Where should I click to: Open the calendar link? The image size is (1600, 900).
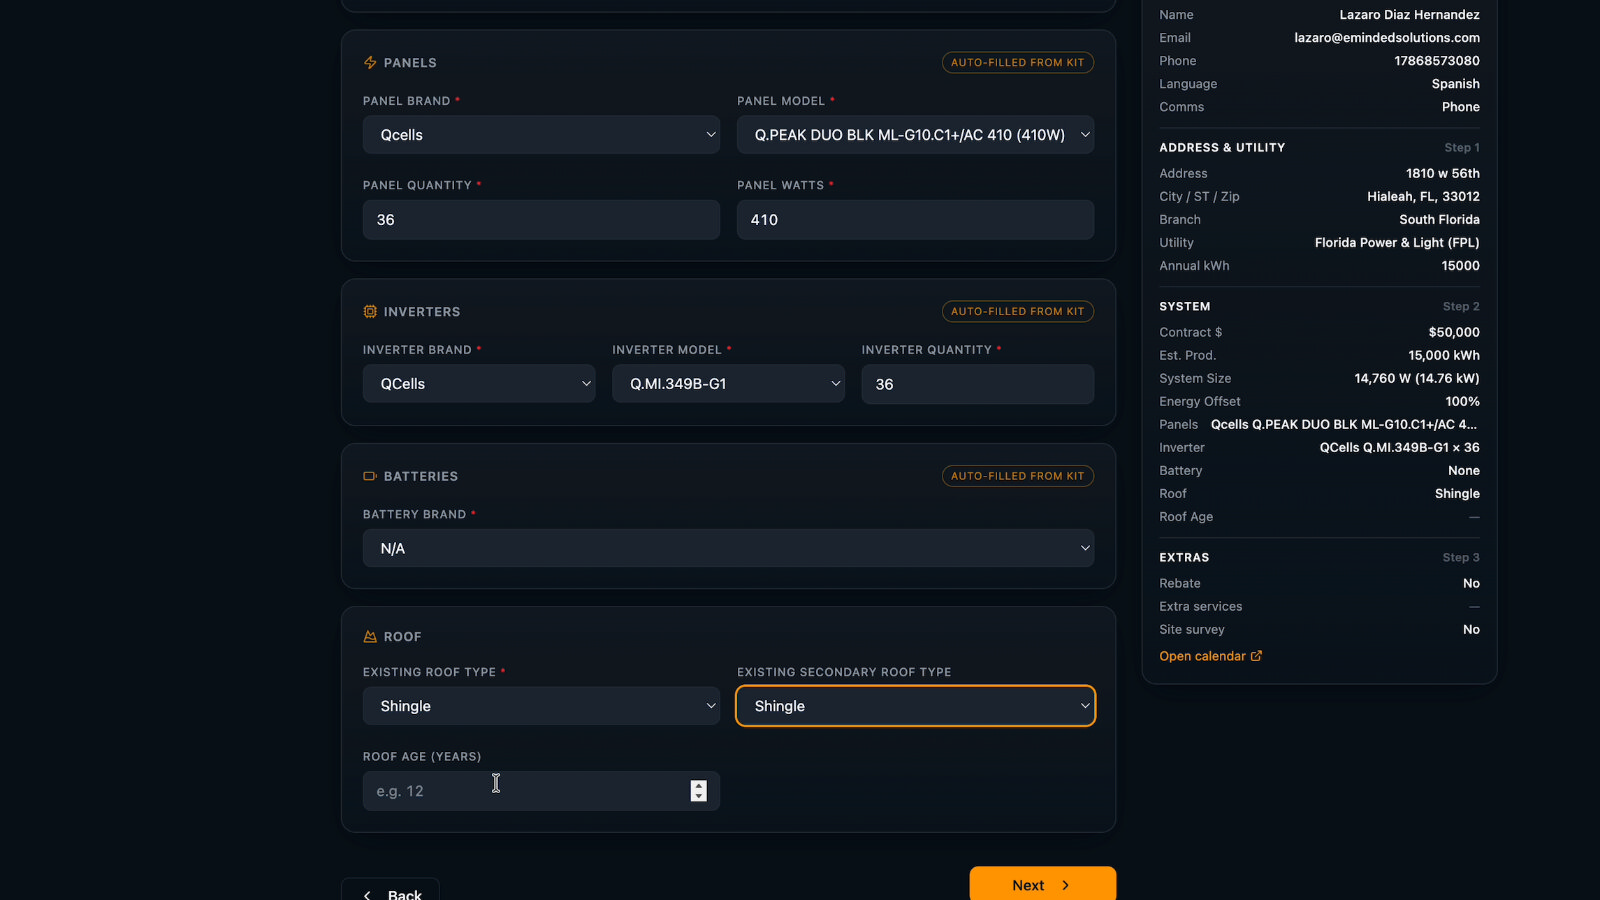click(x=1210, y=656)
